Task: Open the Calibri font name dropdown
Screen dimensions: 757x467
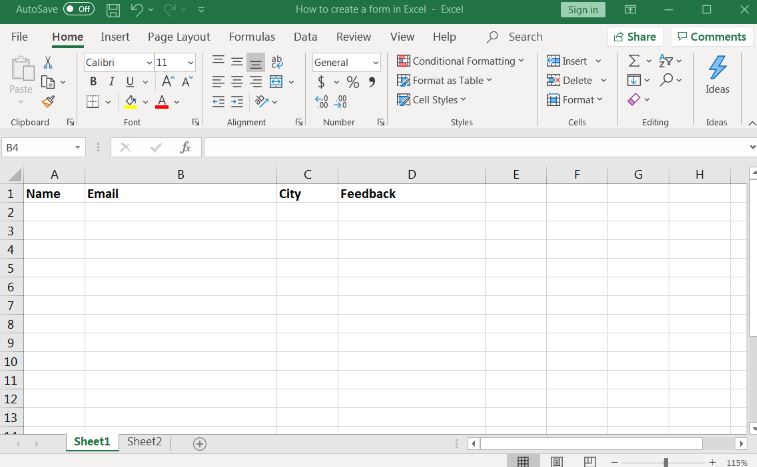Action: [149, 63]
